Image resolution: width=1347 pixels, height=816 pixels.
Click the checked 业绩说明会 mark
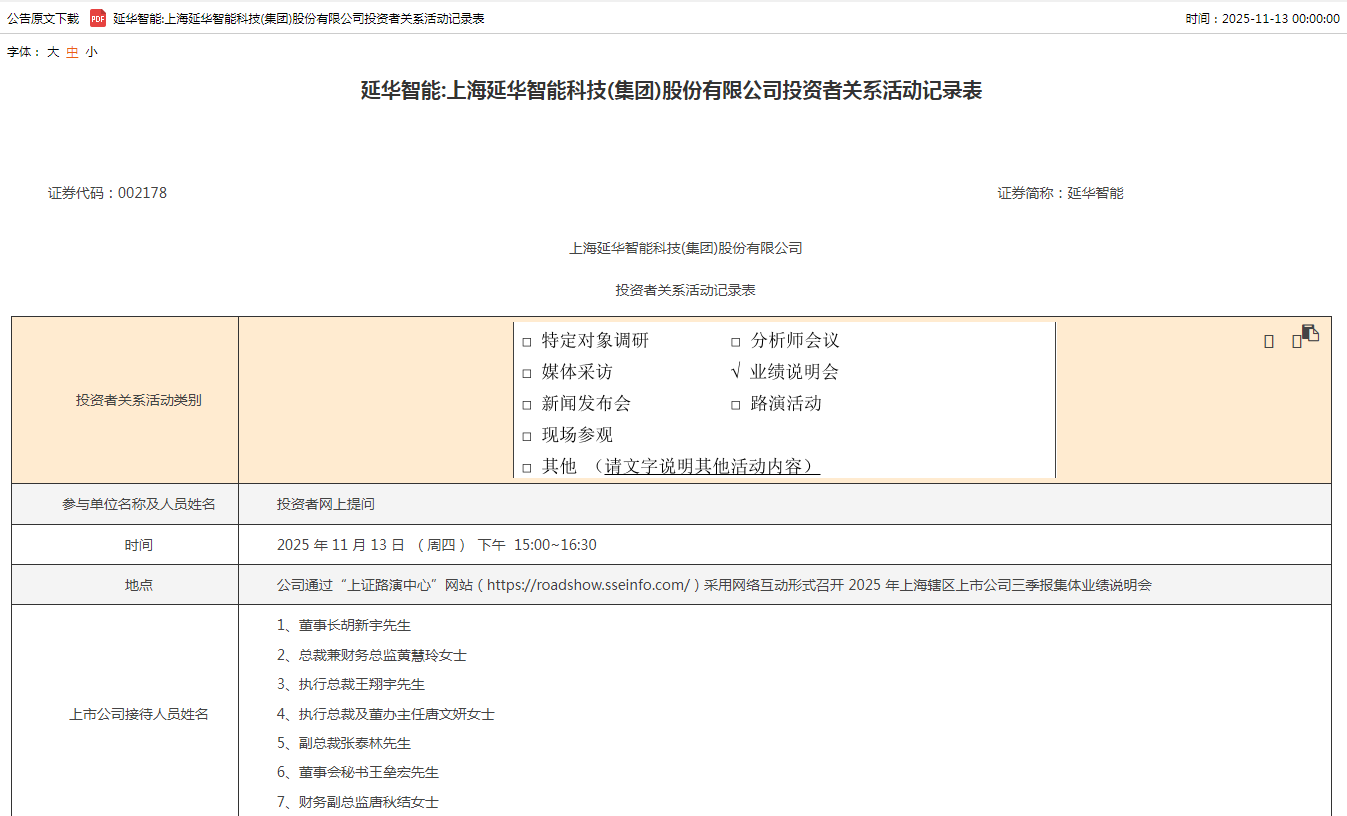pos(736,372)
